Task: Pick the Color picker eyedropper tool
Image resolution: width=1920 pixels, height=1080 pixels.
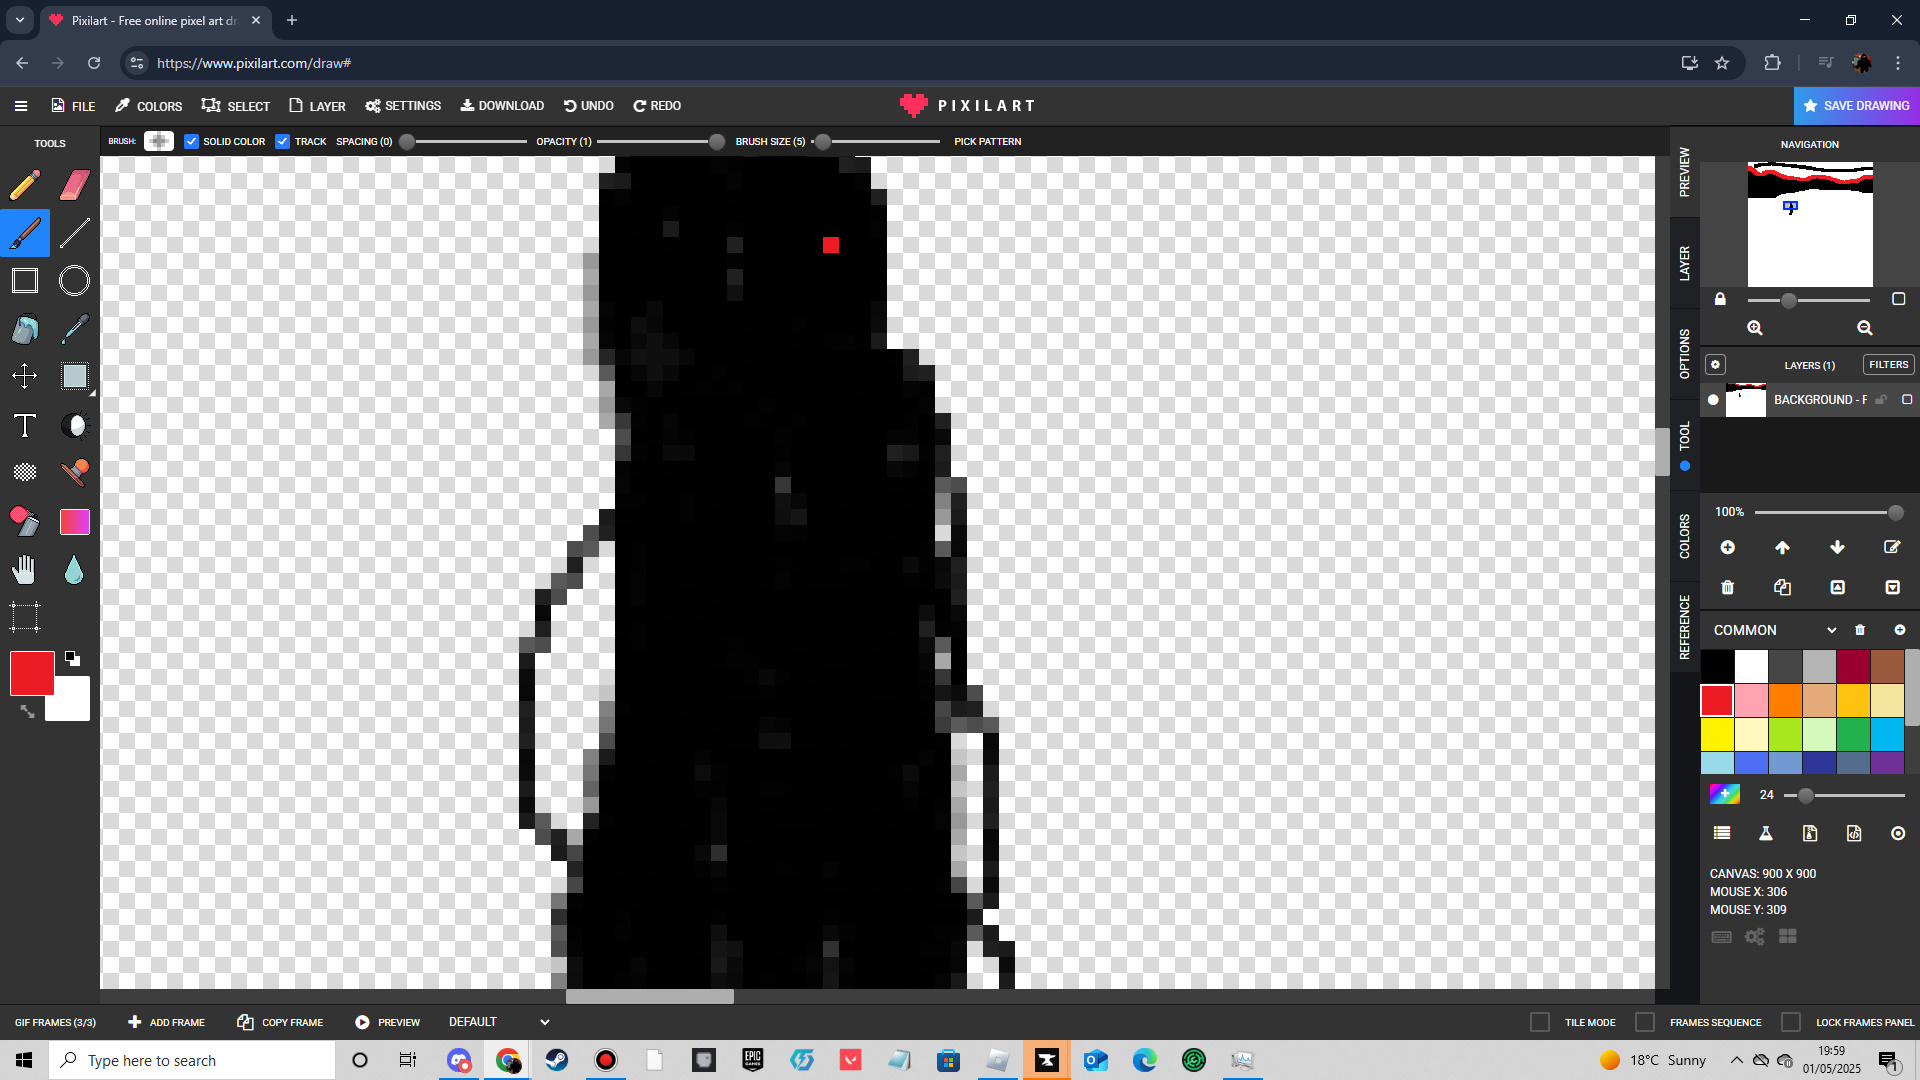Action: coord(75,329)
